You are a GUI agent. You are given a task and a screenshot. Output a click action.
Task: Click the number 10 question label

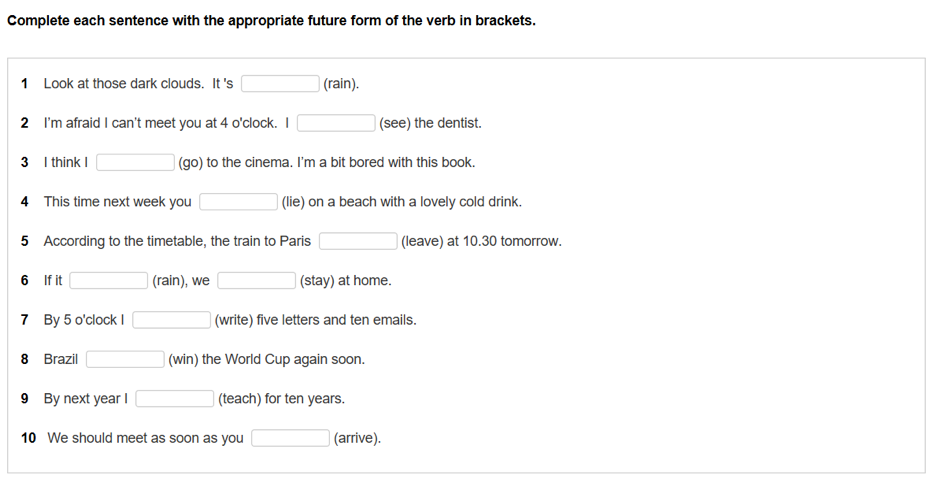coord(28,438)
